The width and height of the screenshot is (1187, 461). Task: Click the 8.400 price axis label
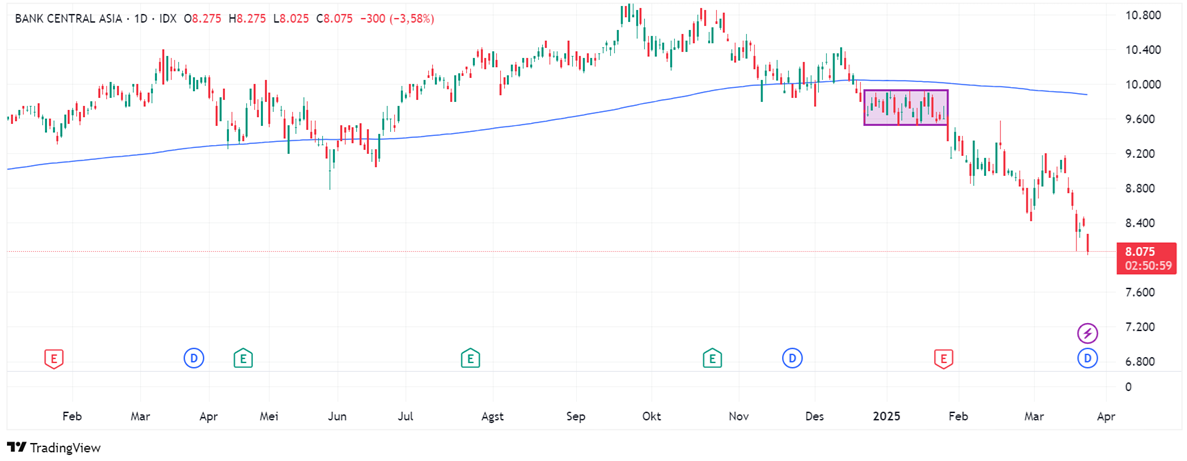point(1142,223)
